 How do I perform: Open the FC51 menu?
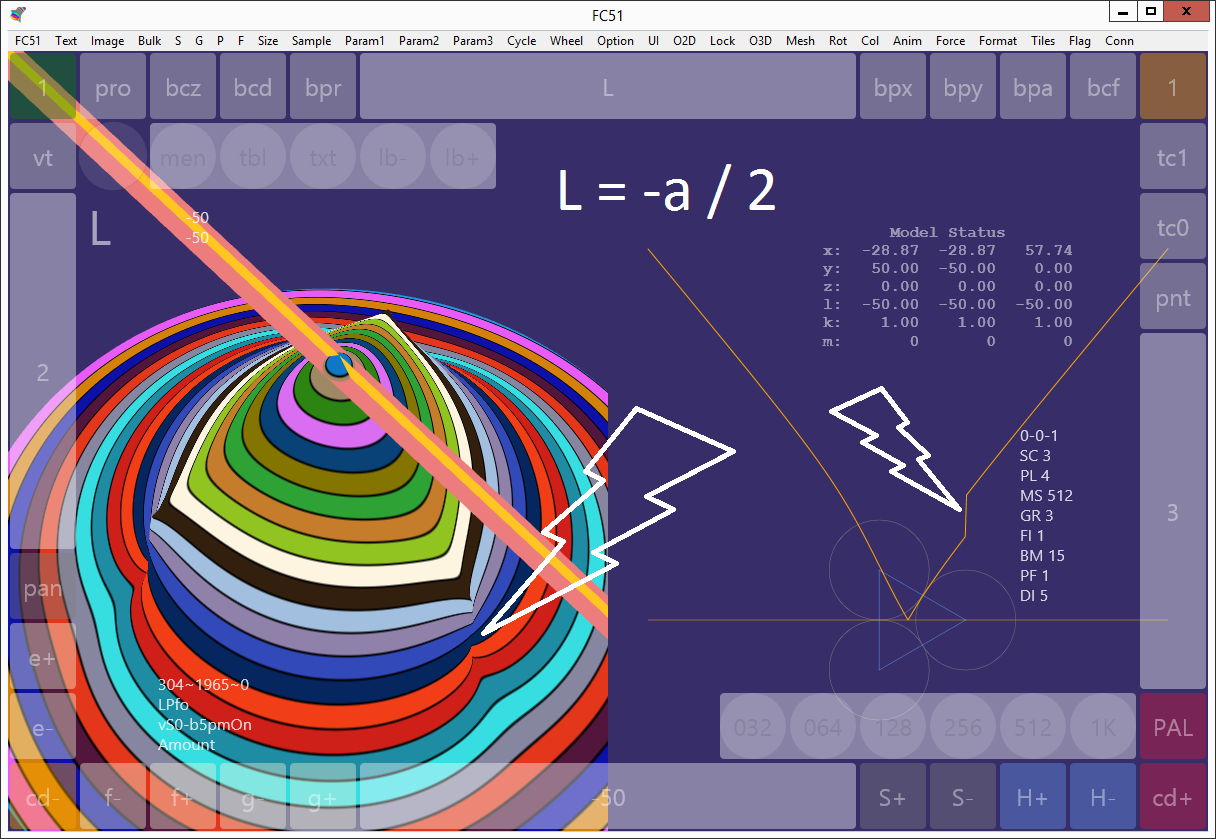pos(28,41)
